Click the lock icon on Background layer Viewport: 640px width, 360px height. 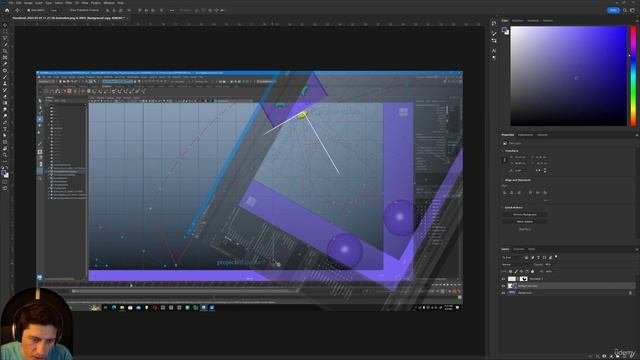click(630, 293)
